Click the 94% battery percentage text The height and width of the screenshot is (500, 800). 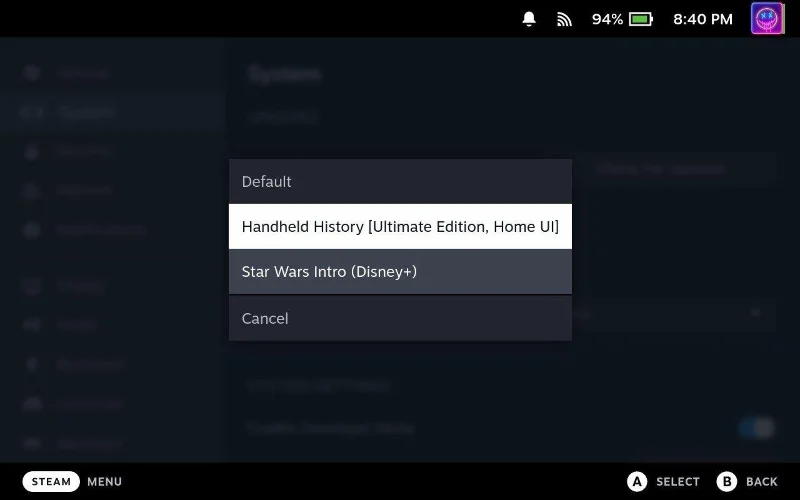[607, 19]
